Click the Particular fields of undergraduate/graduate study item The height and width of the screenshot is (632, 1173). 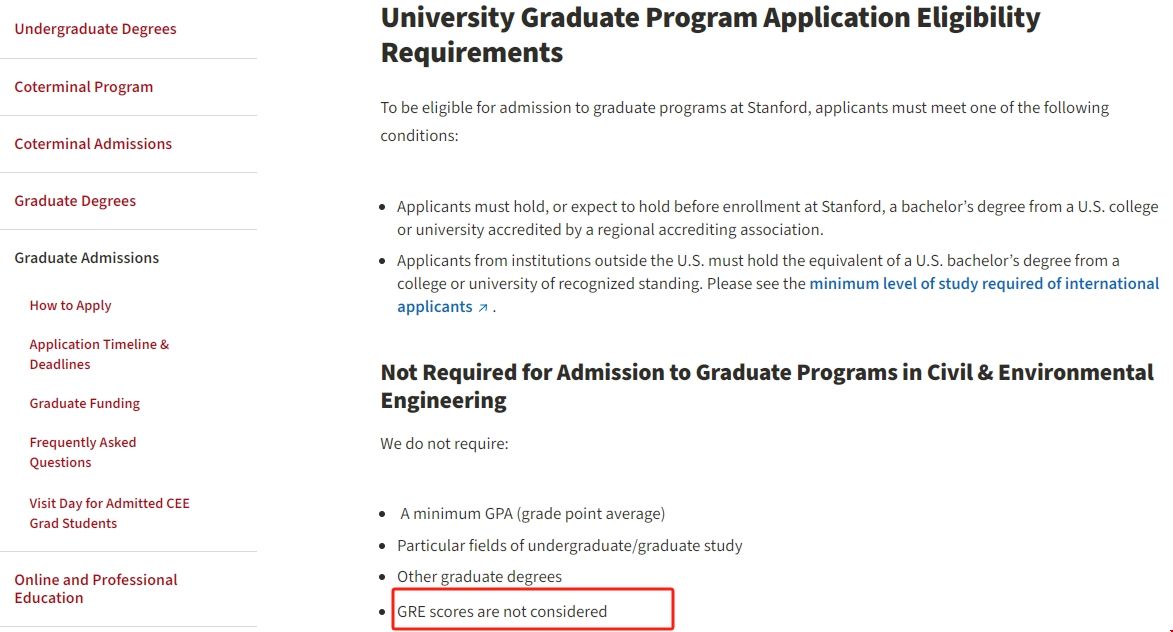pos(570,546)
